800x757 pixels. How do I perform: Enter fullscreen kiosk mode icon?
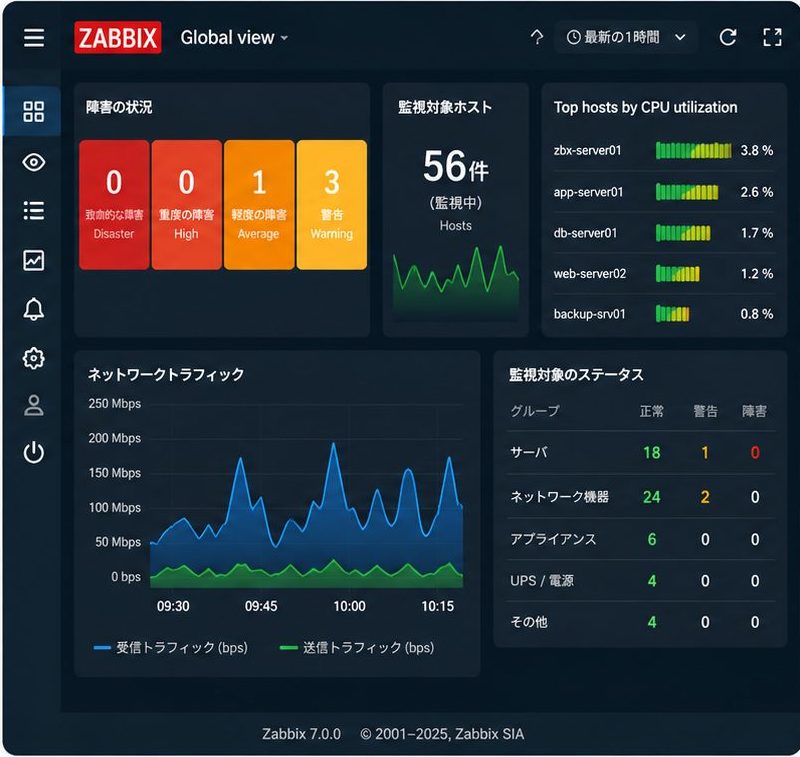click(x=772, y=37)
